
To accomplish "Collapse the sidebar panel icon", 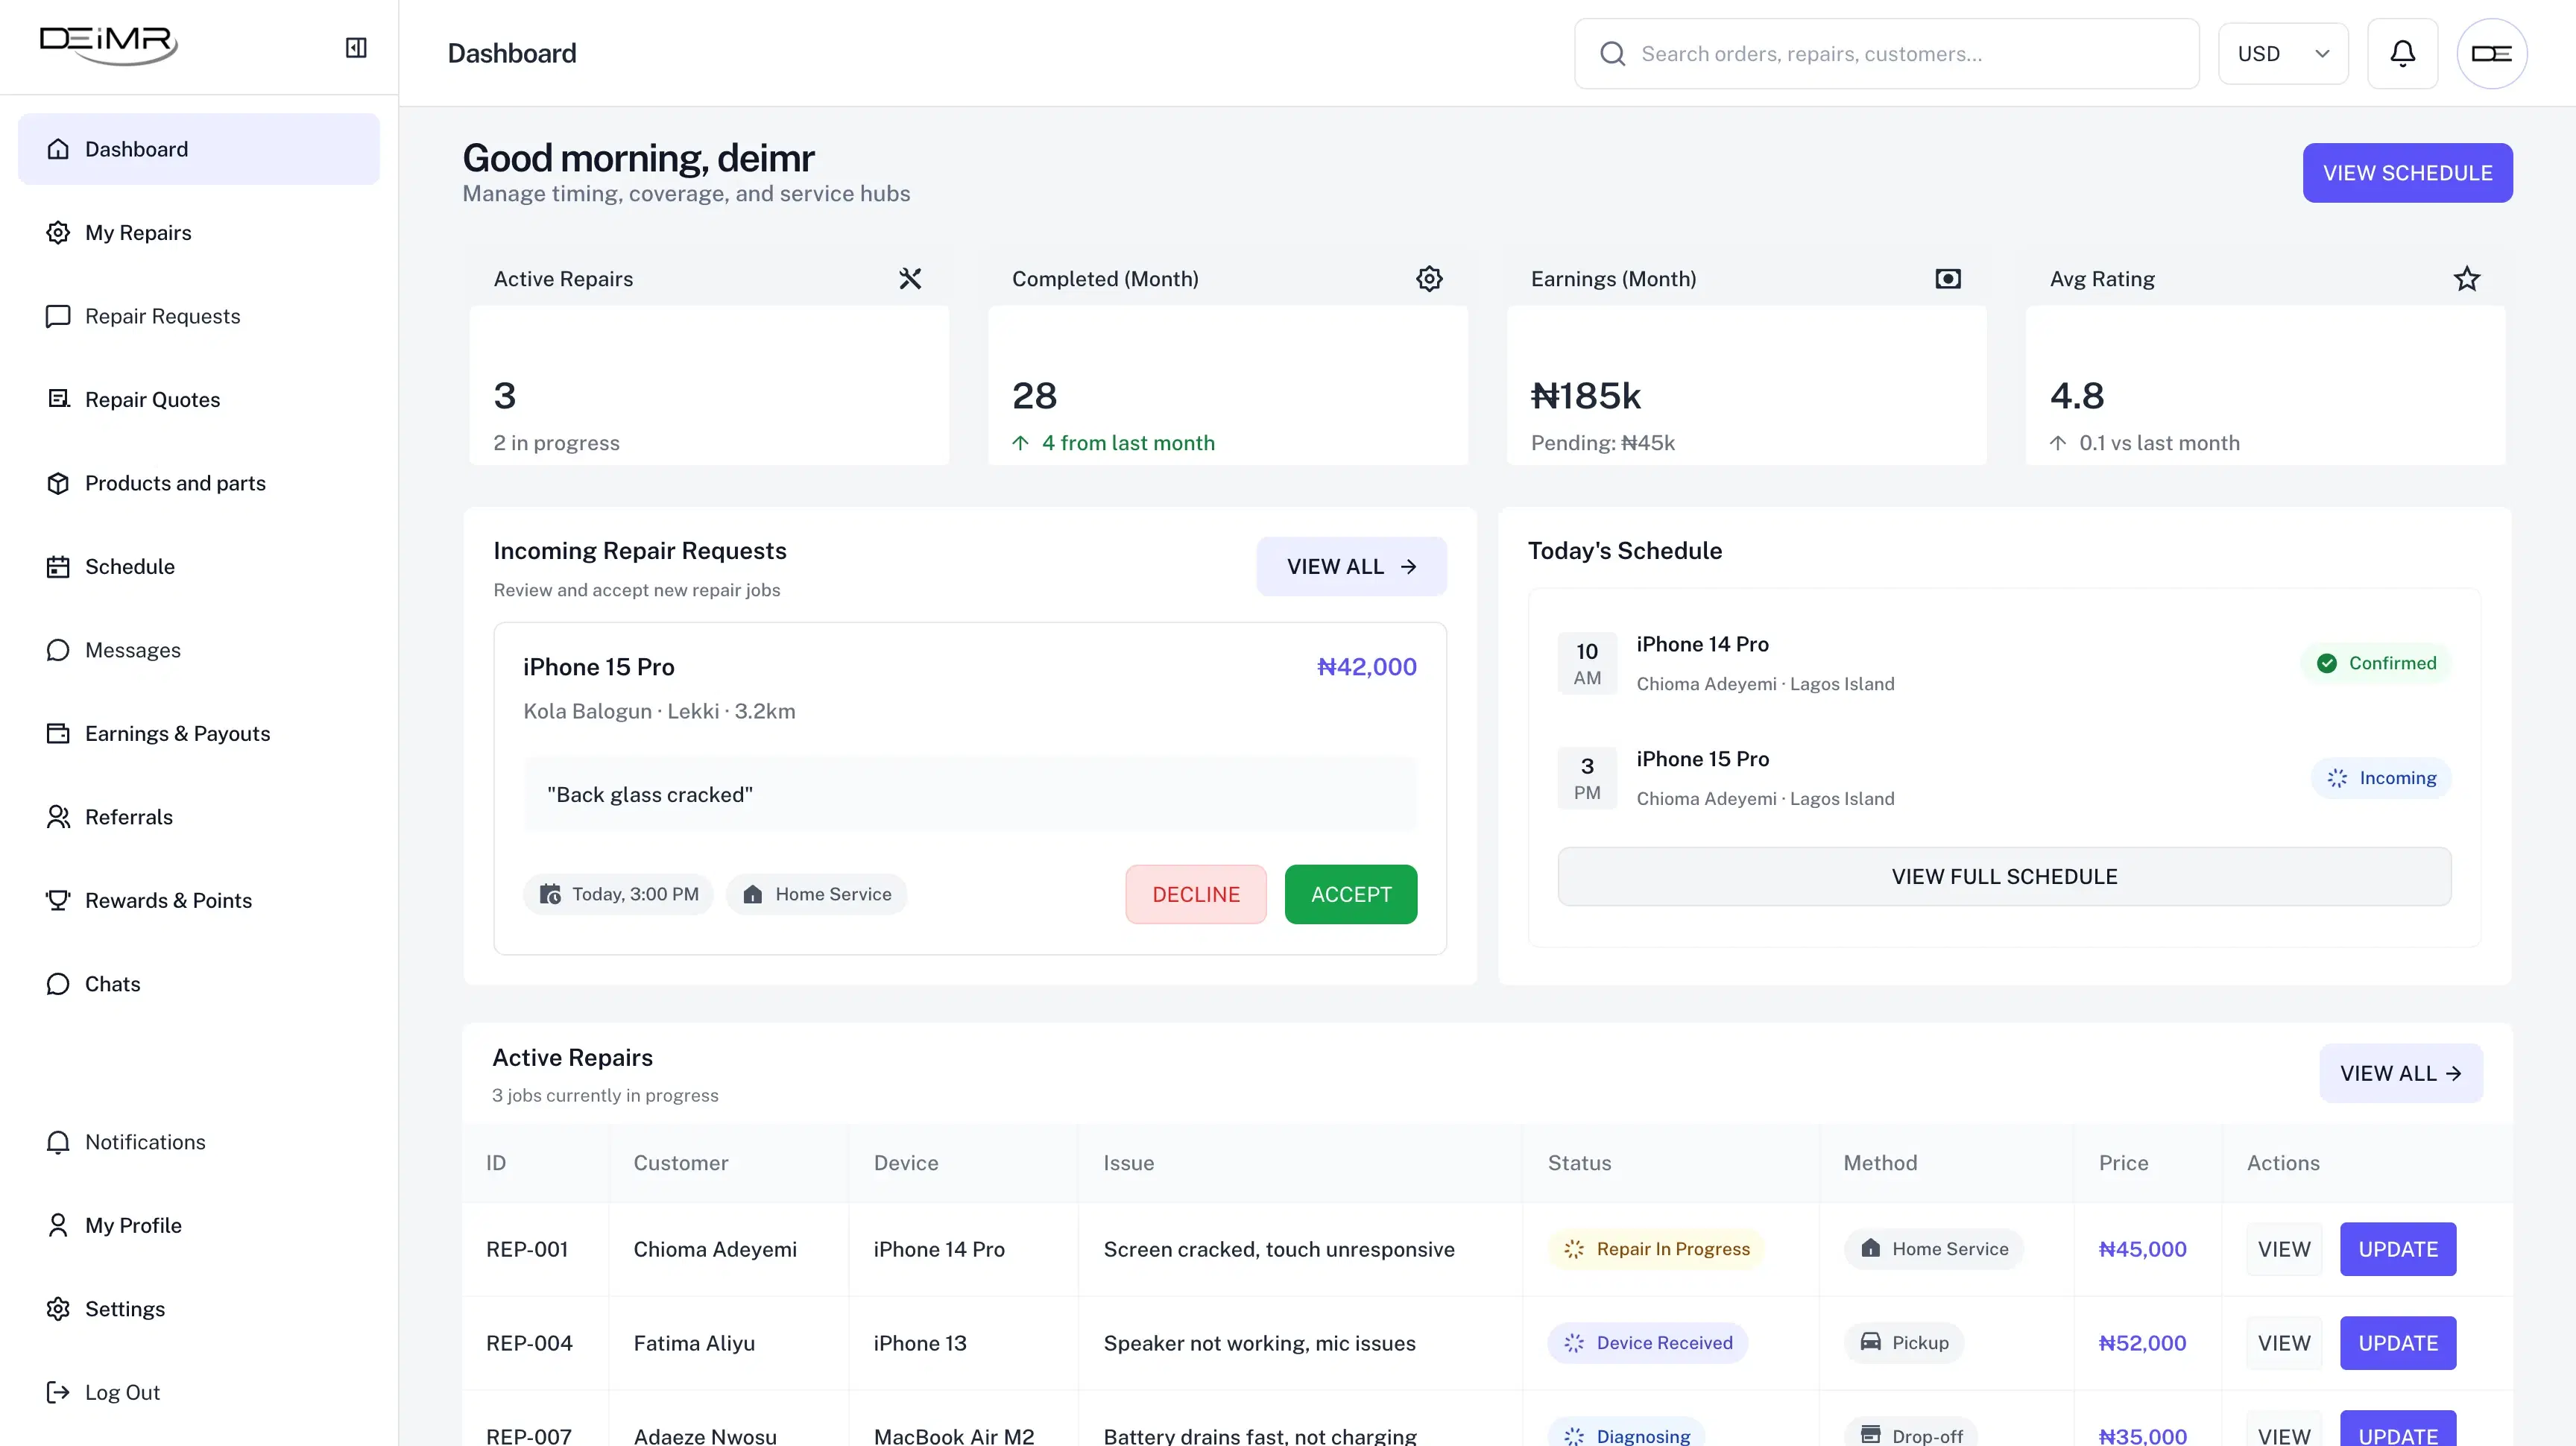I will (x=356, y=47).
